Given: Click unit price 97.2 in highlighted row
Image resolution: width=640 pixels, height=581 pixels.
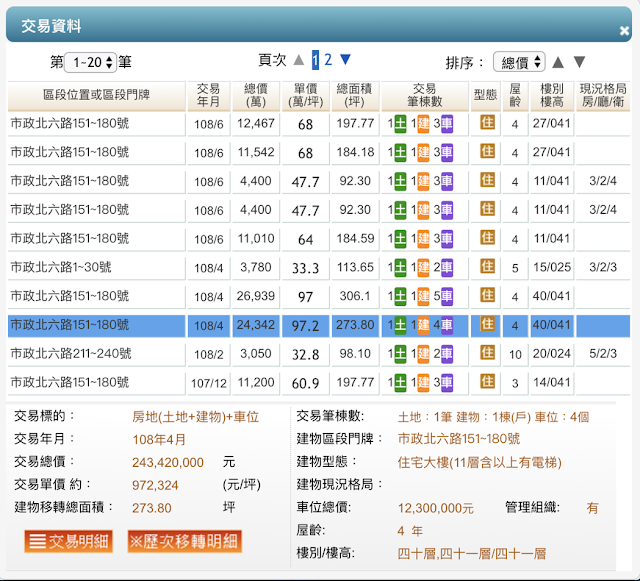Looking at the screenshot, I should pyautogui.click(x=306, y=326).
